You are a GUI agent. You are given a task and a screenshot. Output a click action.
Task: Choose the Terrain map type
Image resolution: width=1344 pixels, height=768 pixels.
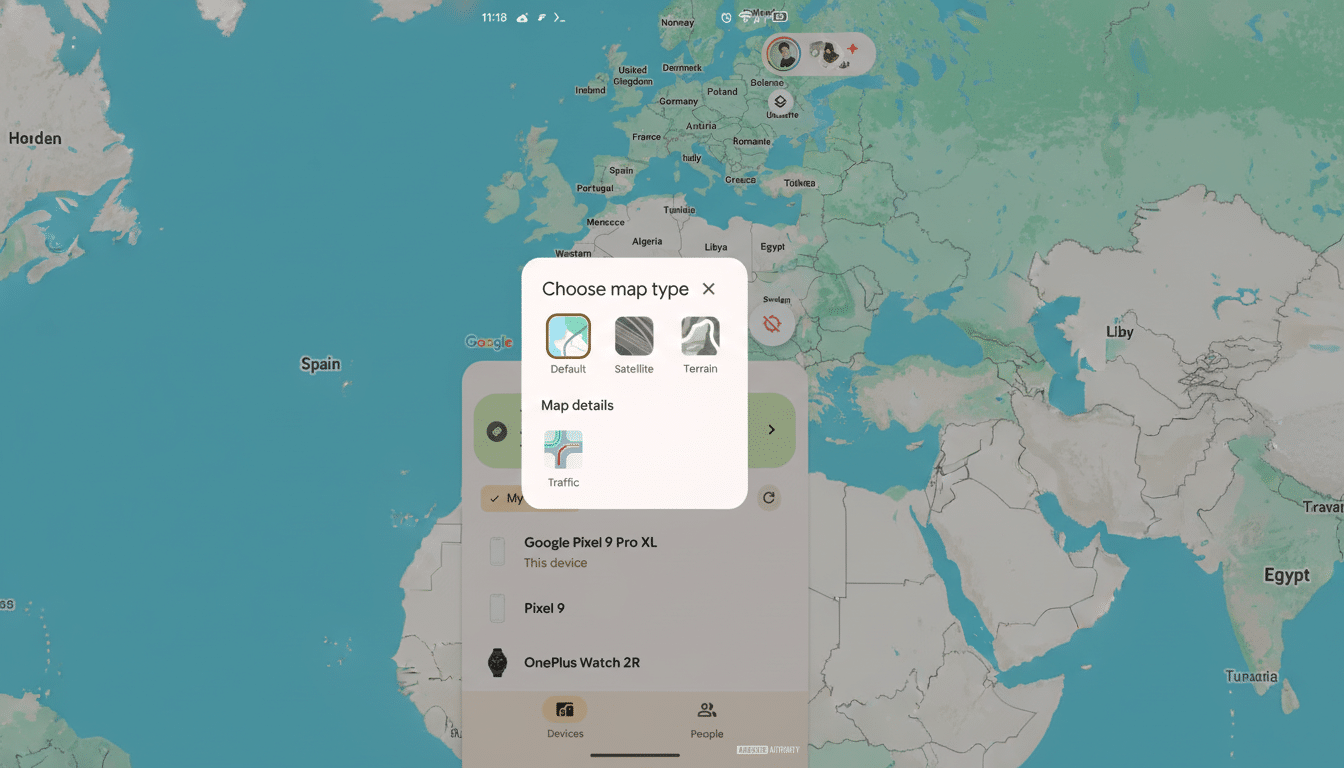[699, 337]
